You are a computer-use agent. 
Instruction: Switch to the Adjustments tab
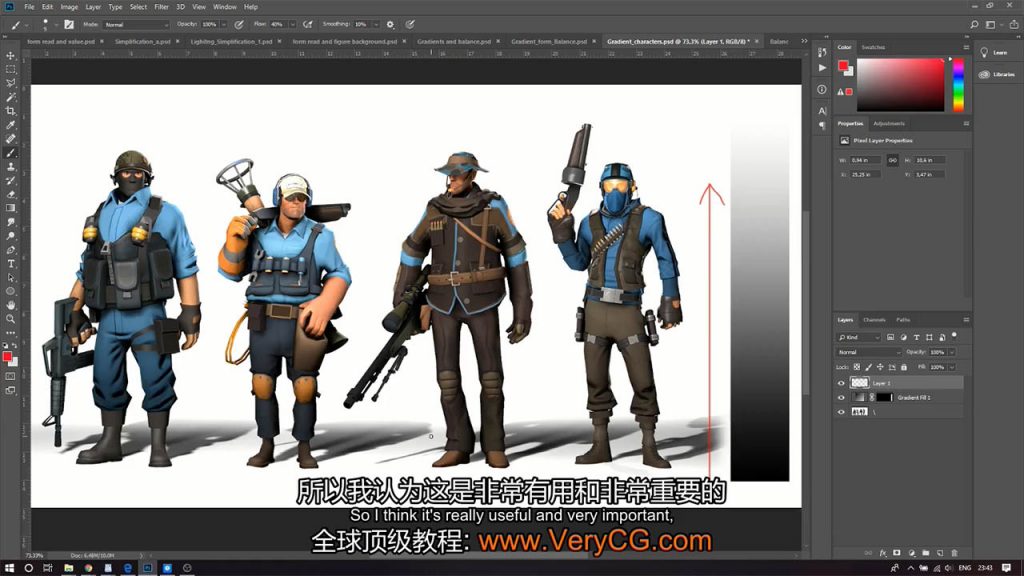pos(889,123)
